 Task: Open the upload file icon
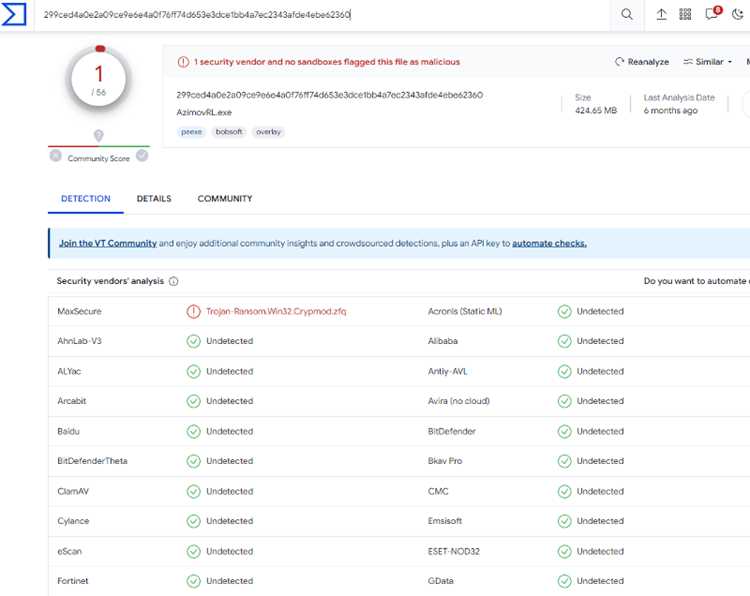tap(661, 14)
